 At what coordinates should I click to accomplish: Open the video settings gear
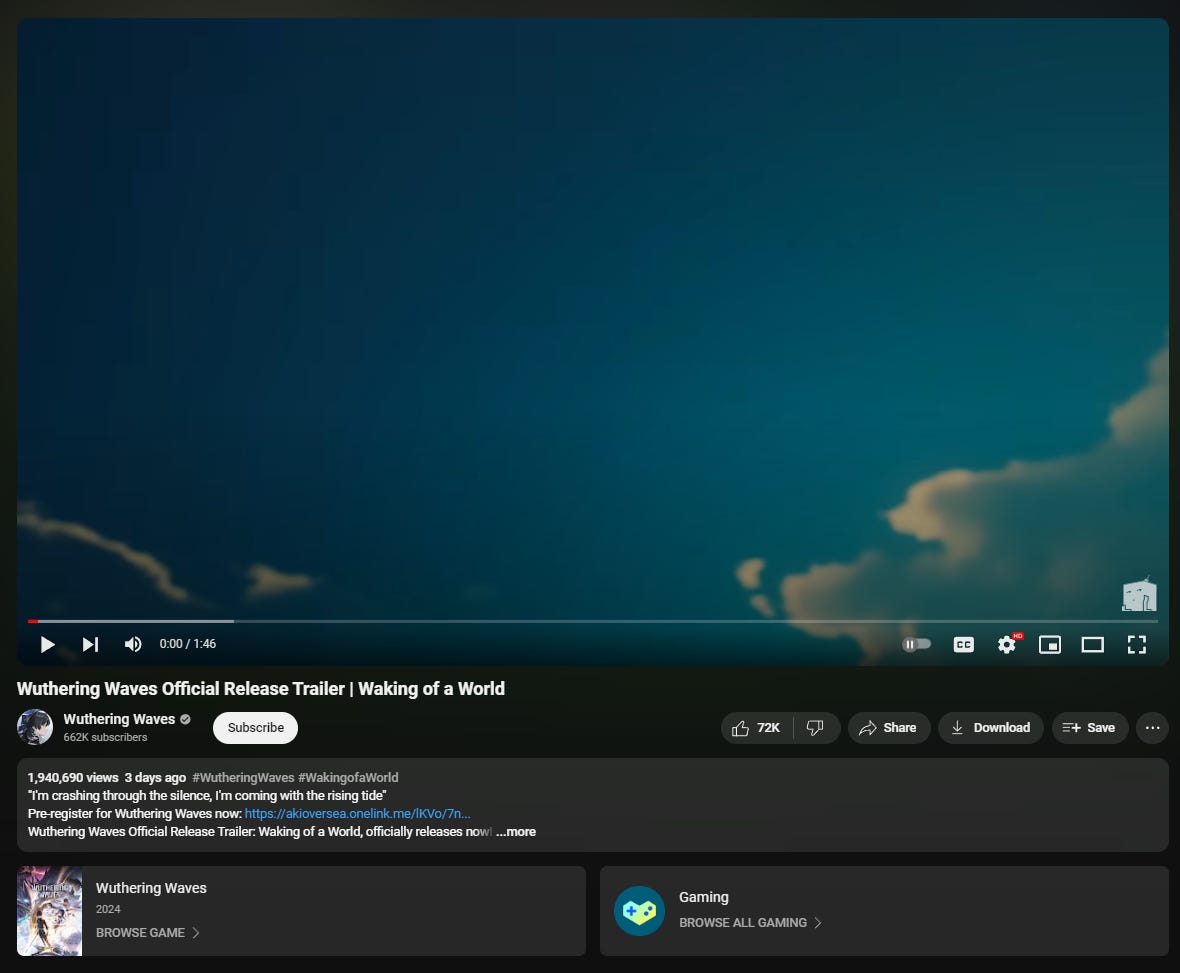pyautogui.click(x=1007, y=644)
